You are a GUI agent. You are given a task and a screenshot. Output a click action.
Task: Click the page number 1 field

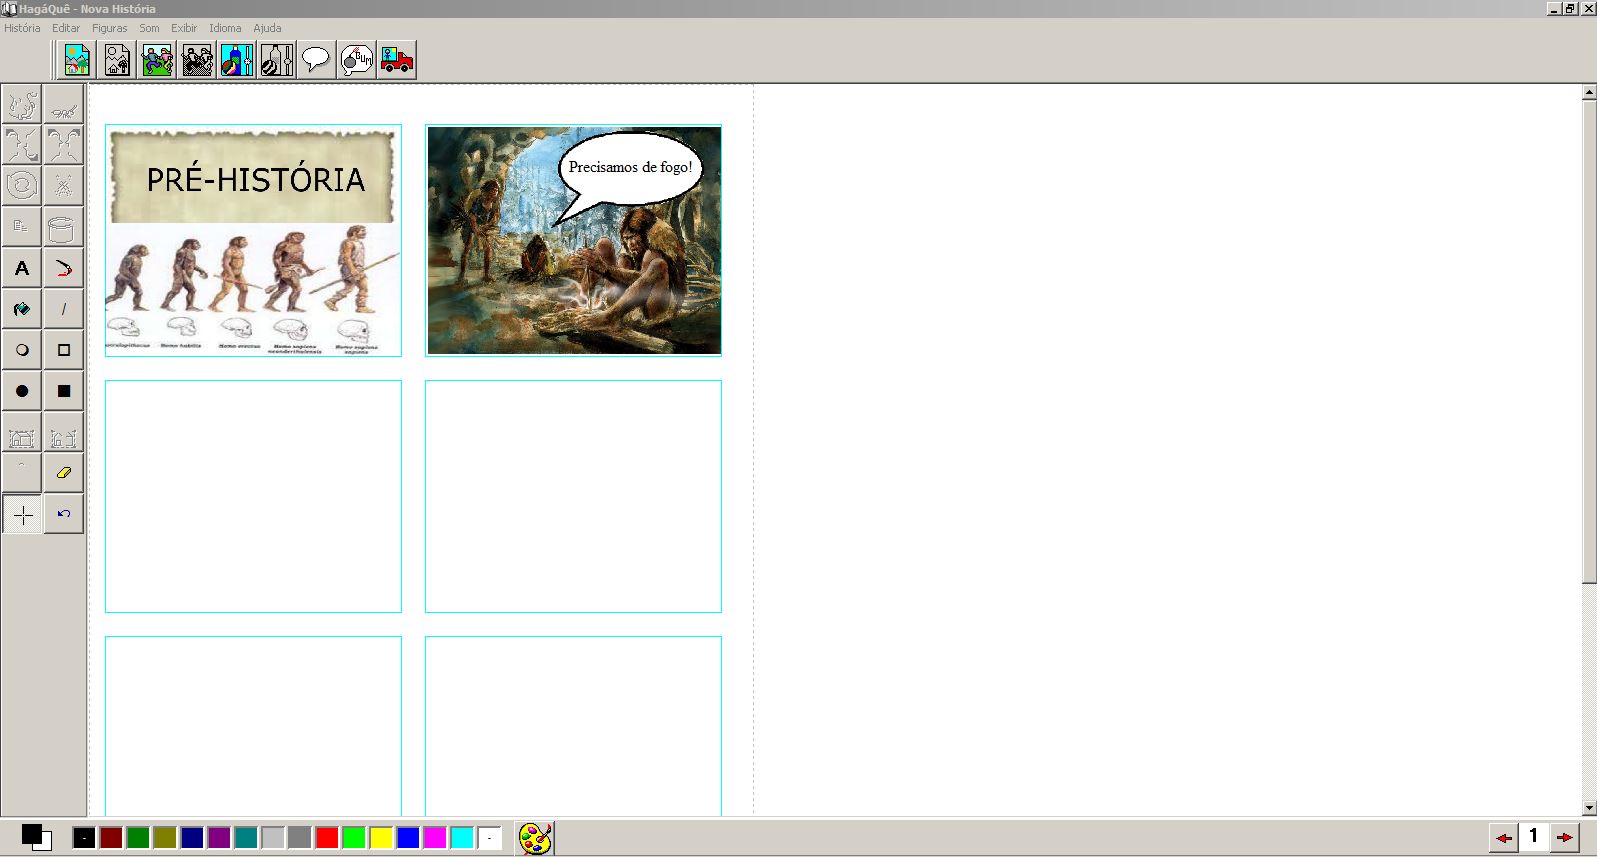pos(1534,837)
